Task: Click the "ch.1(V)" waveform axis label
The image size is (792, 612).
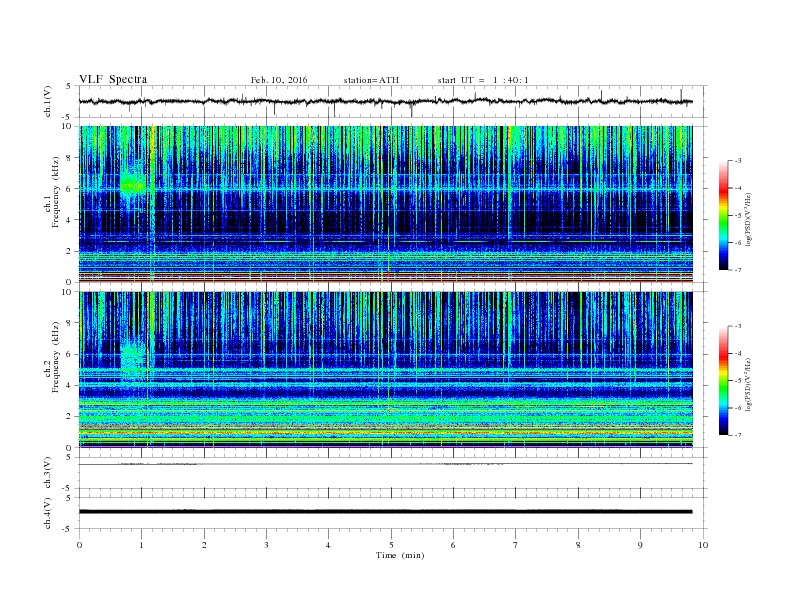Action: 47,101
